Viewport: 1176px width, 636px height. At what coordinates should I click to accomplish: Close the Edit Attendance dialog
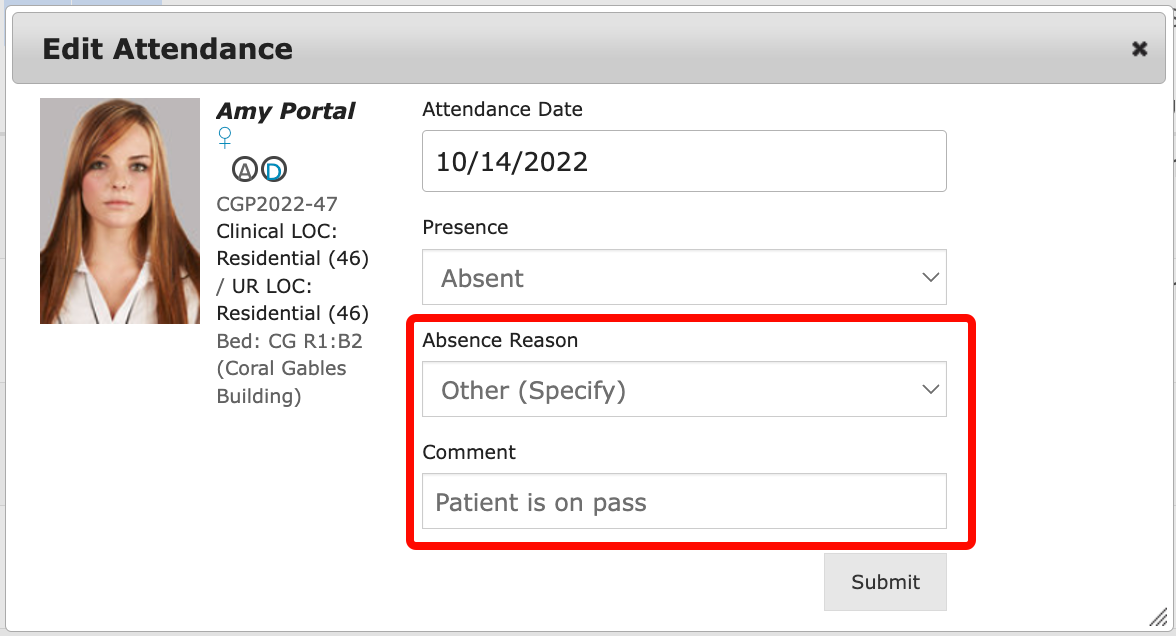coord(1139,49)
